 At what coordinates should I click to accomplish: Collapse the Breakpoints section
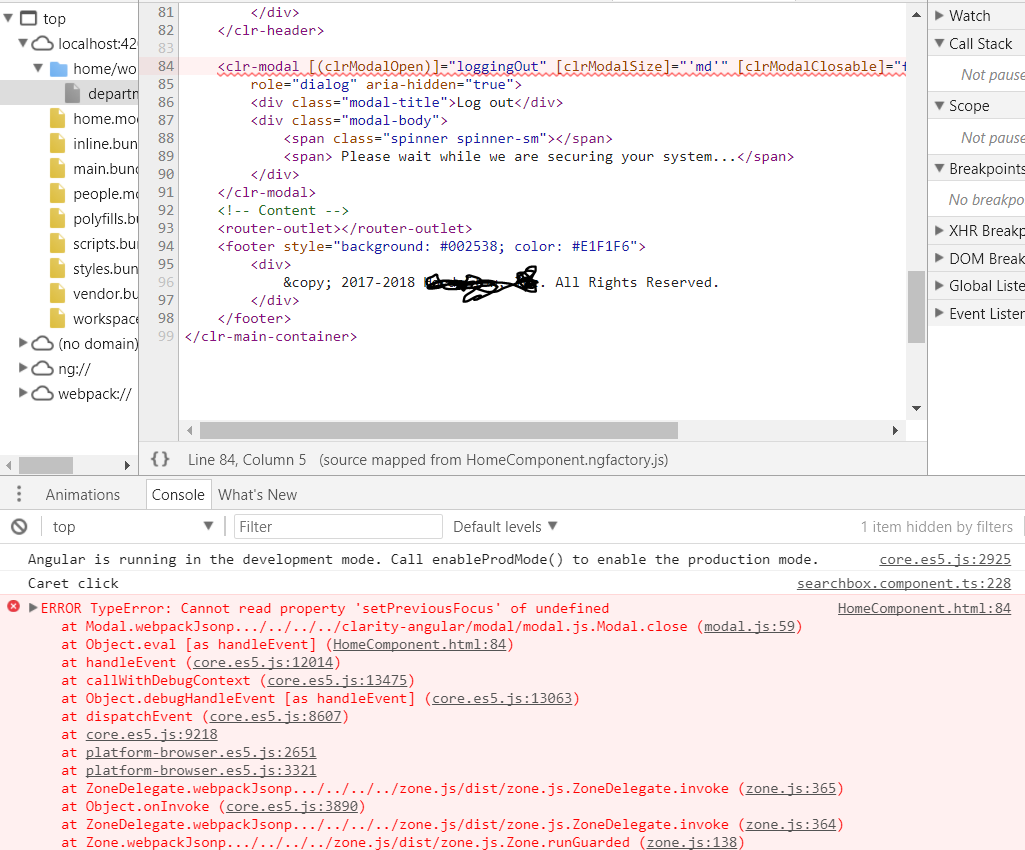tap(939, 168)
